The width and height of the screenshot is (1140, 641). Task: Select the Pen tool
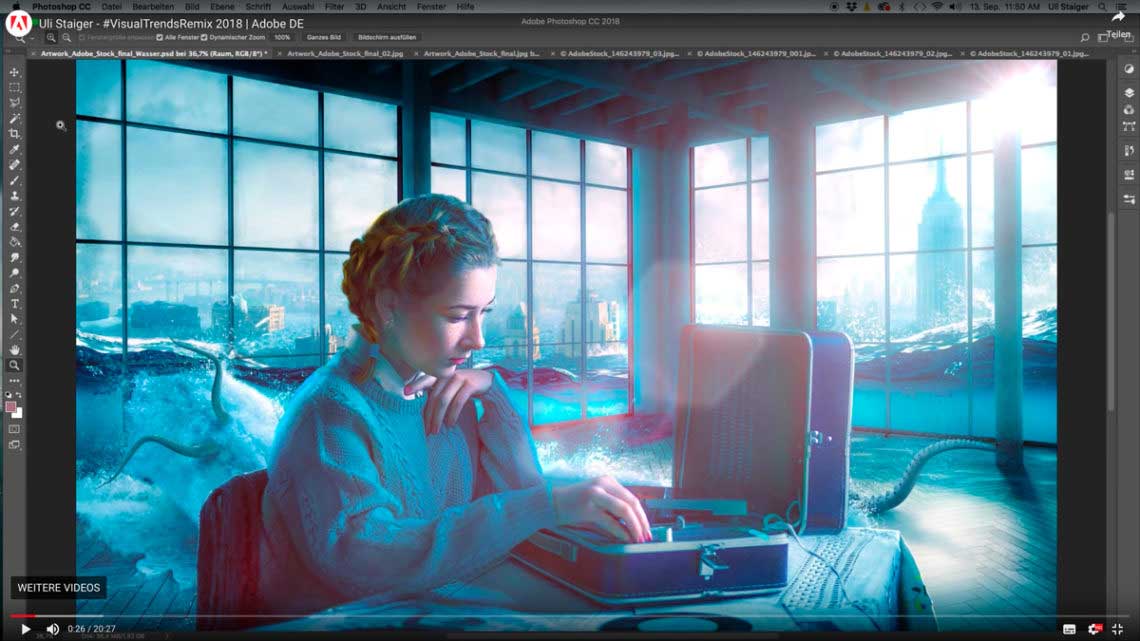click(x=15, y=289)
